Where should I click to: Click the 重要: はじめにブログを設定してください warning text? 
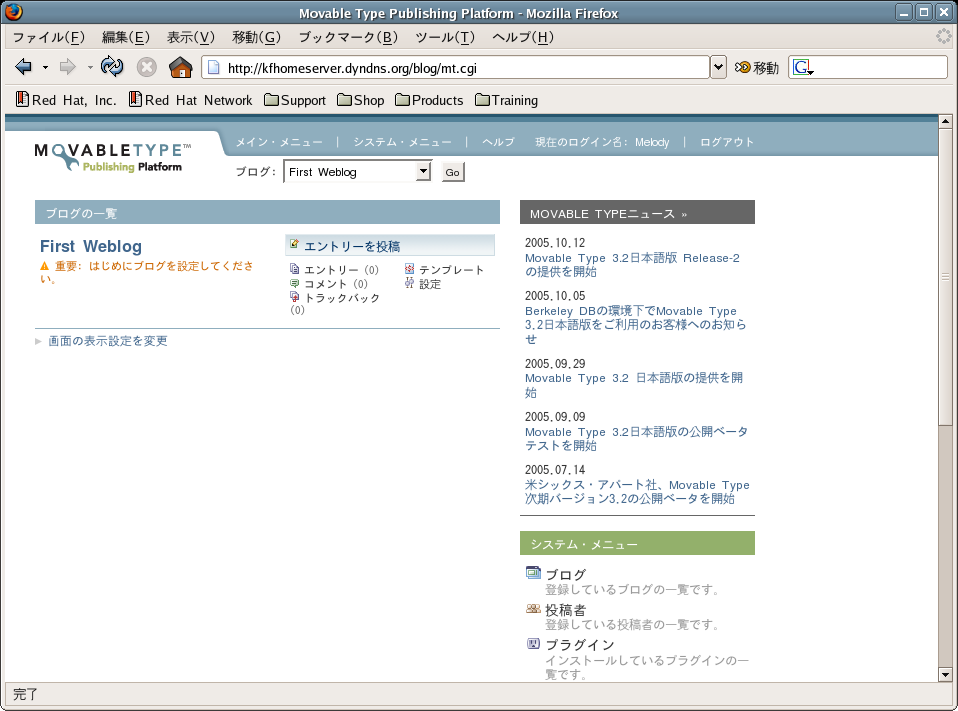[x=147, y=272]
